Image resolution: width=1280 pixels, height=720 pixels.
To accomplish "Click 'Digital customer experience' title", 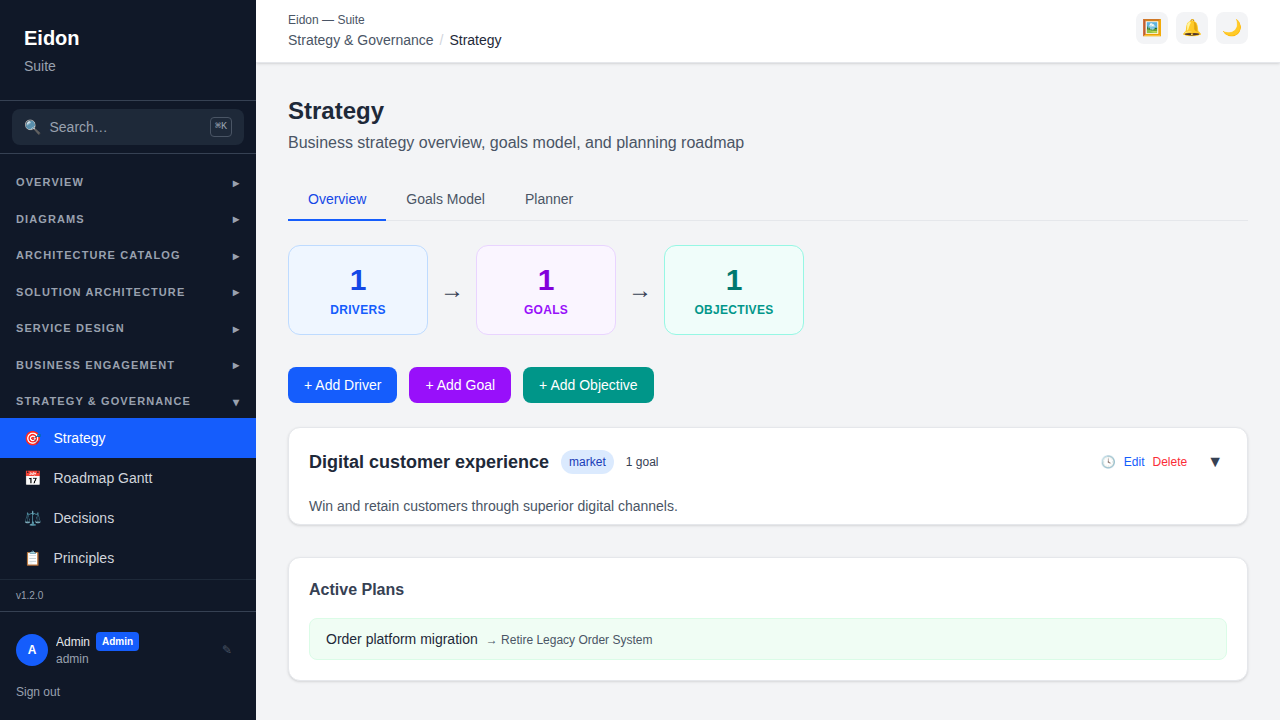I will 429,462.
